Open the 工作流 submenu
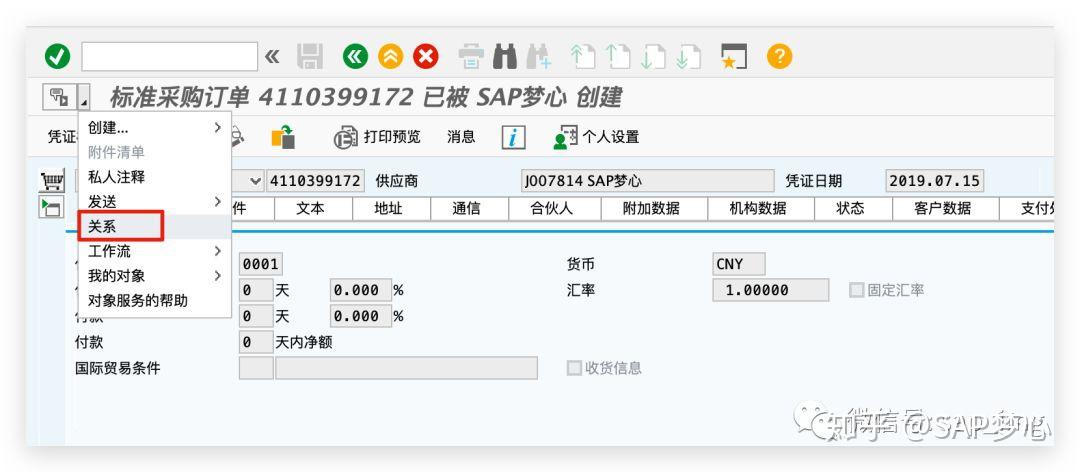Image resolution: width=1080 pixels, height=472 pixels. coord(155,252)
